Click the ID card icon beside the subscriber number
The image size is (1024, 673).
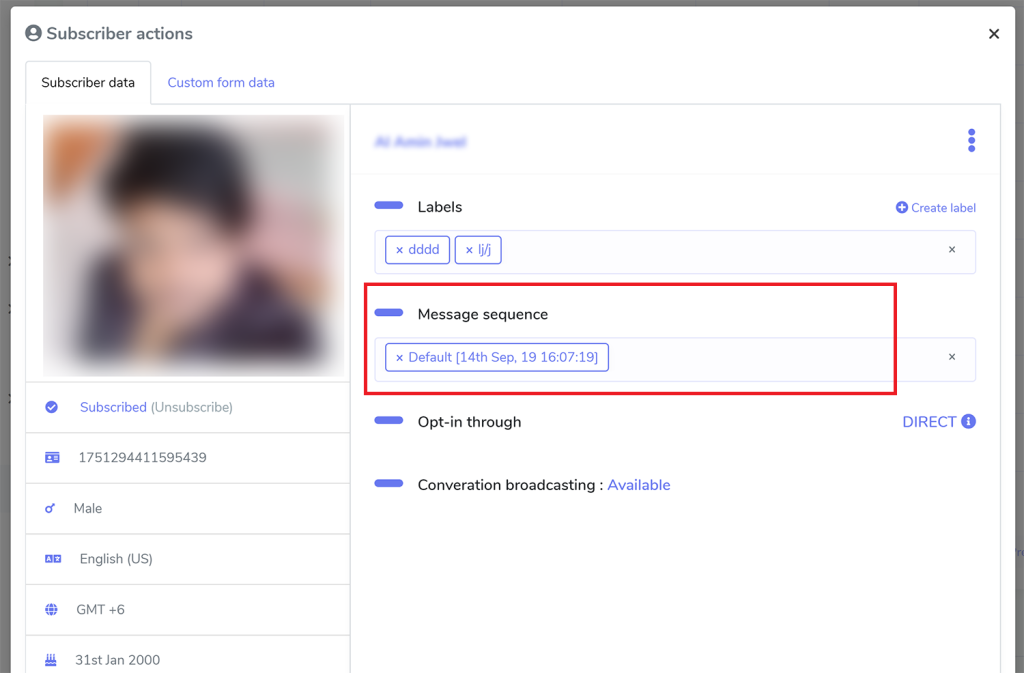click(51, 457)
